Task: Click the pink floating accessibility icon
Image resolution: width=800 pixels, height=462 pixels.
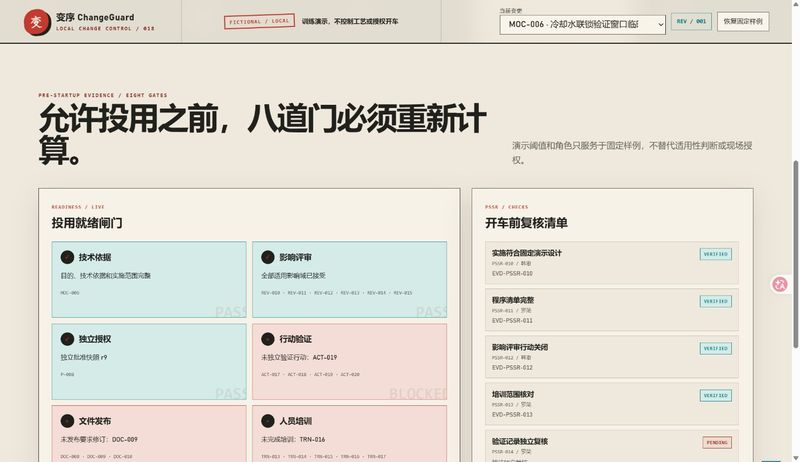Action: 780,284
